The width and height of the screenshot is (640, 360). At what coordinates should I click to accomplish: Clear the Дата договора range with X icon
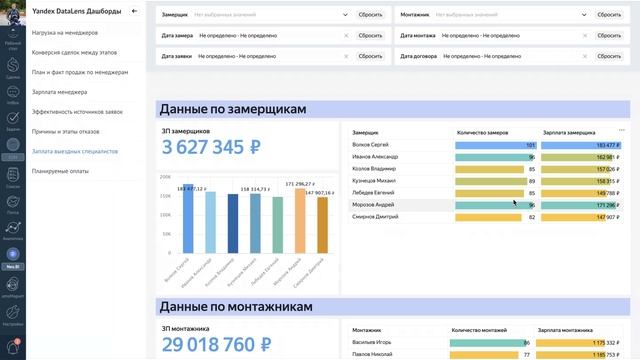[585, 56]
